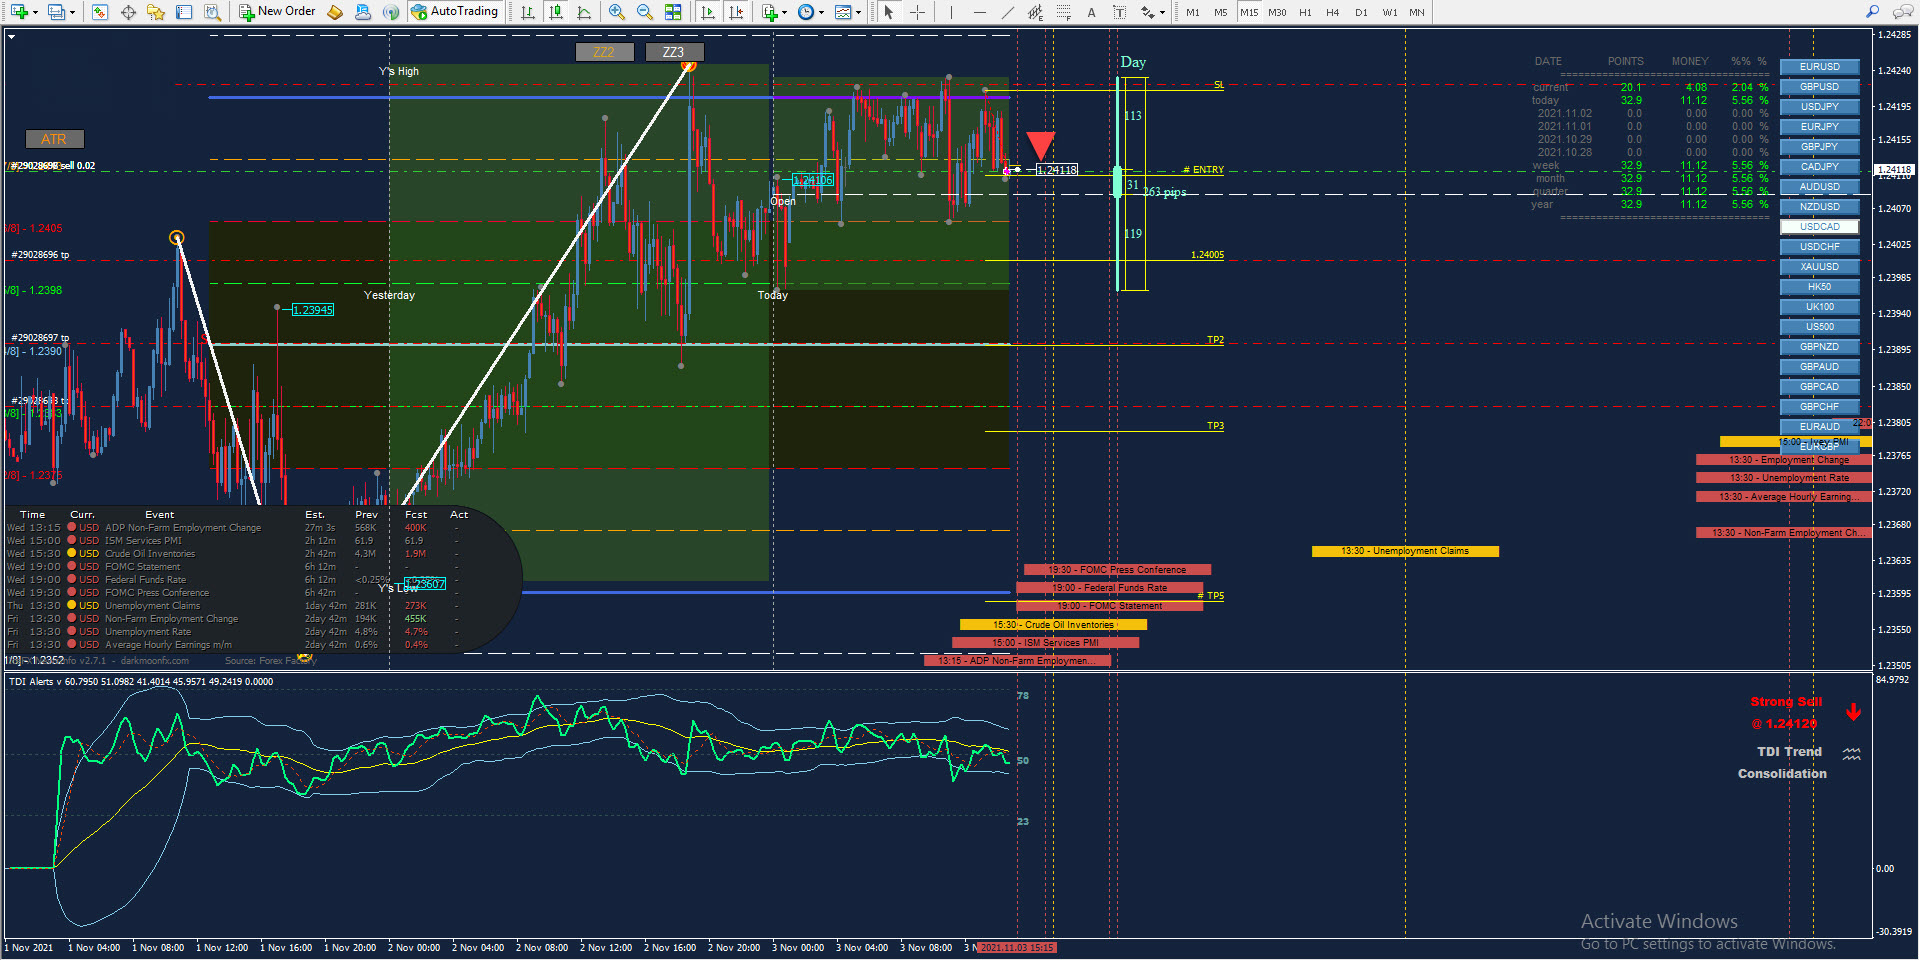
Task: Switch to the D1 timeframe
Action: [1361, 12]
